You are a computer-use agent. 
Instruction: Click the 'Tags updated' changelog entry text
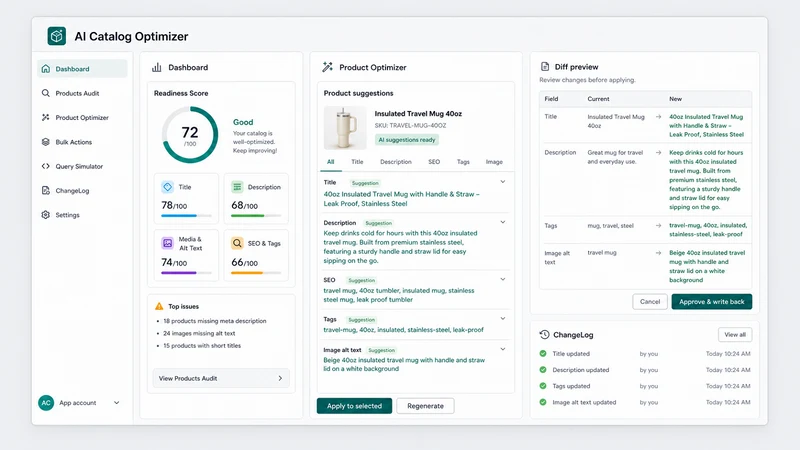click(x=571, y=386)
